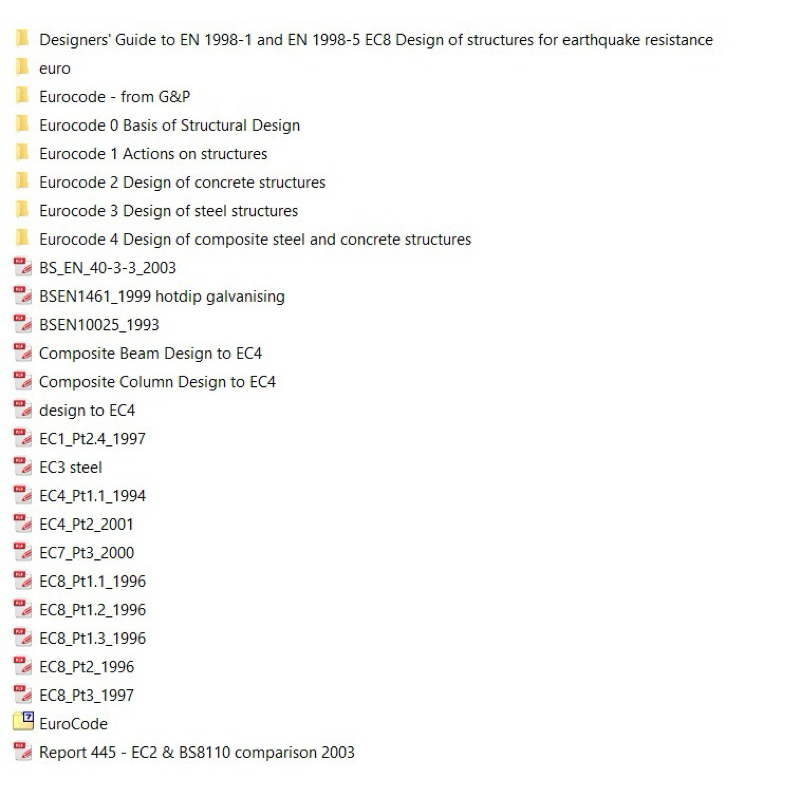Click 'Composite Column Design to EC4' file name
The width and height of the screenshot is (800, 800).
click(x=157, y=382)
